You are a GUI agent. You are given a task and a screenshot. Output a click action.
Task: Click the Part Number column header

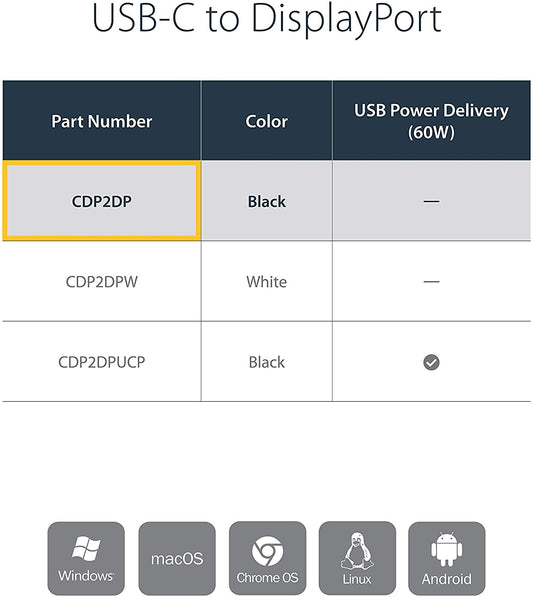point(102,121)
